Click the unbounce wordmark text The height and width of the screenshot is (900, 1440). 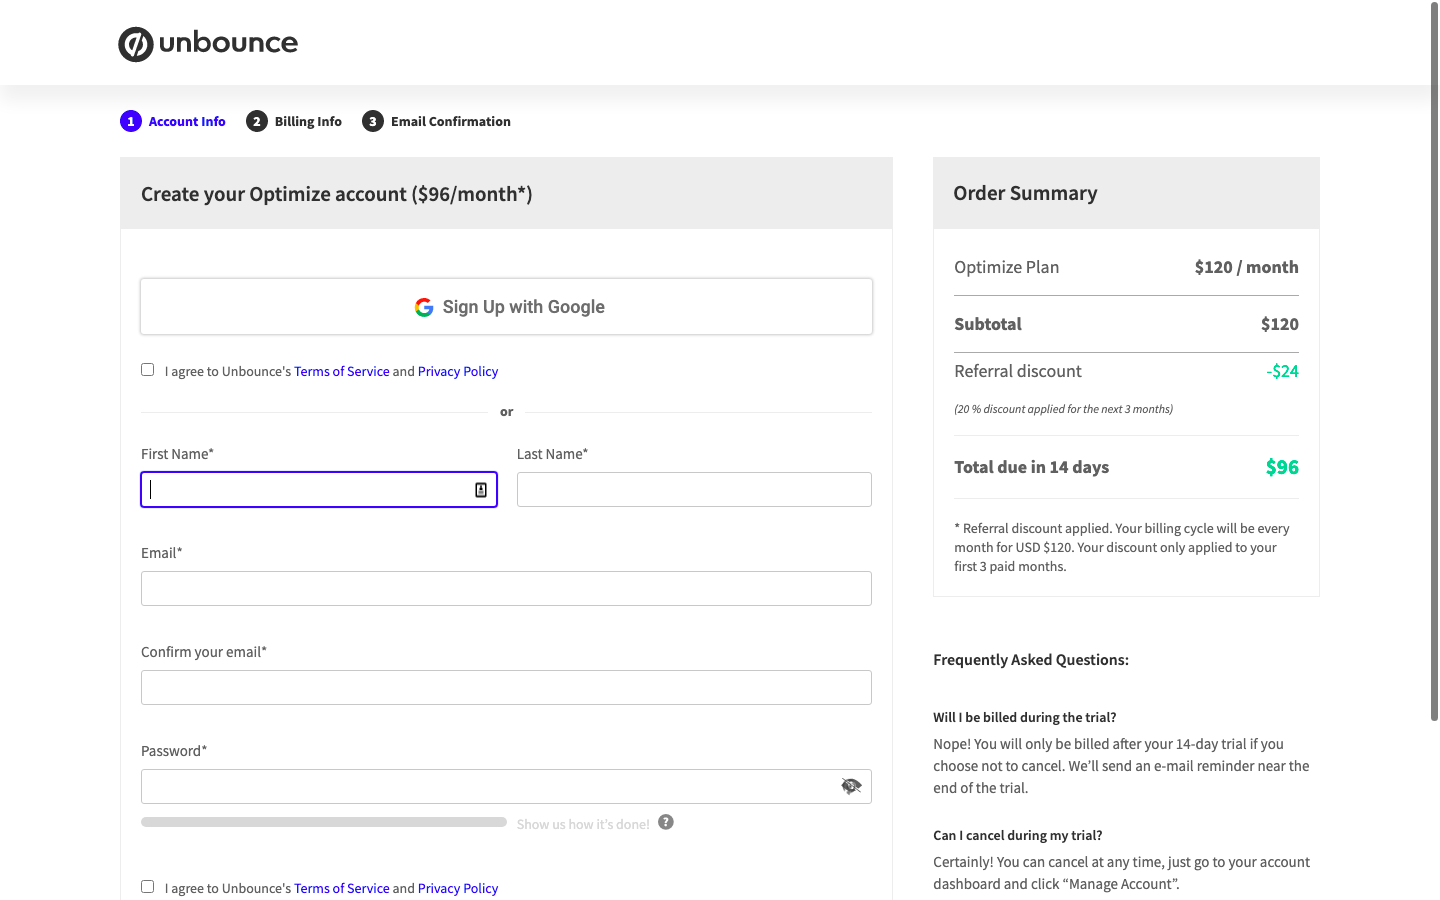228,43
